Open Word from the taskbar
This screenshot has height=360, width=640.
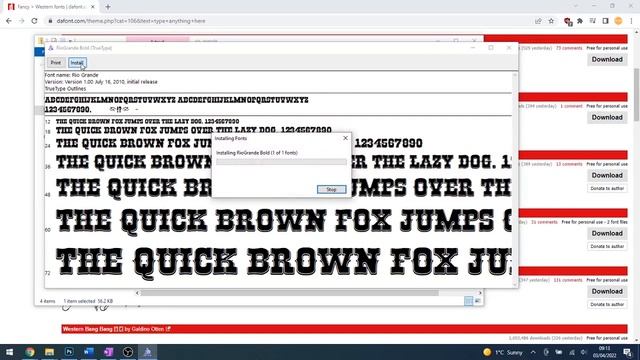(89, 352)
